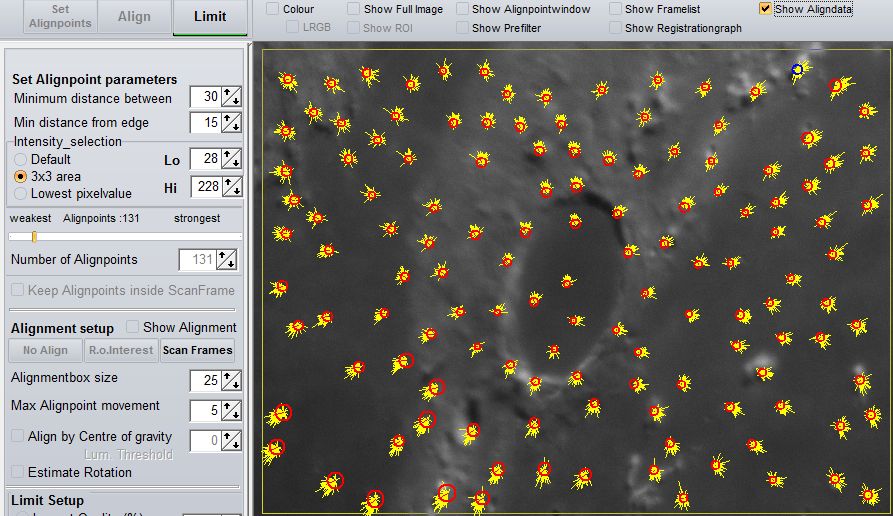Enable the Colour checkbox
The width and height of the screenshot is (893, 516).
[273, 9]
